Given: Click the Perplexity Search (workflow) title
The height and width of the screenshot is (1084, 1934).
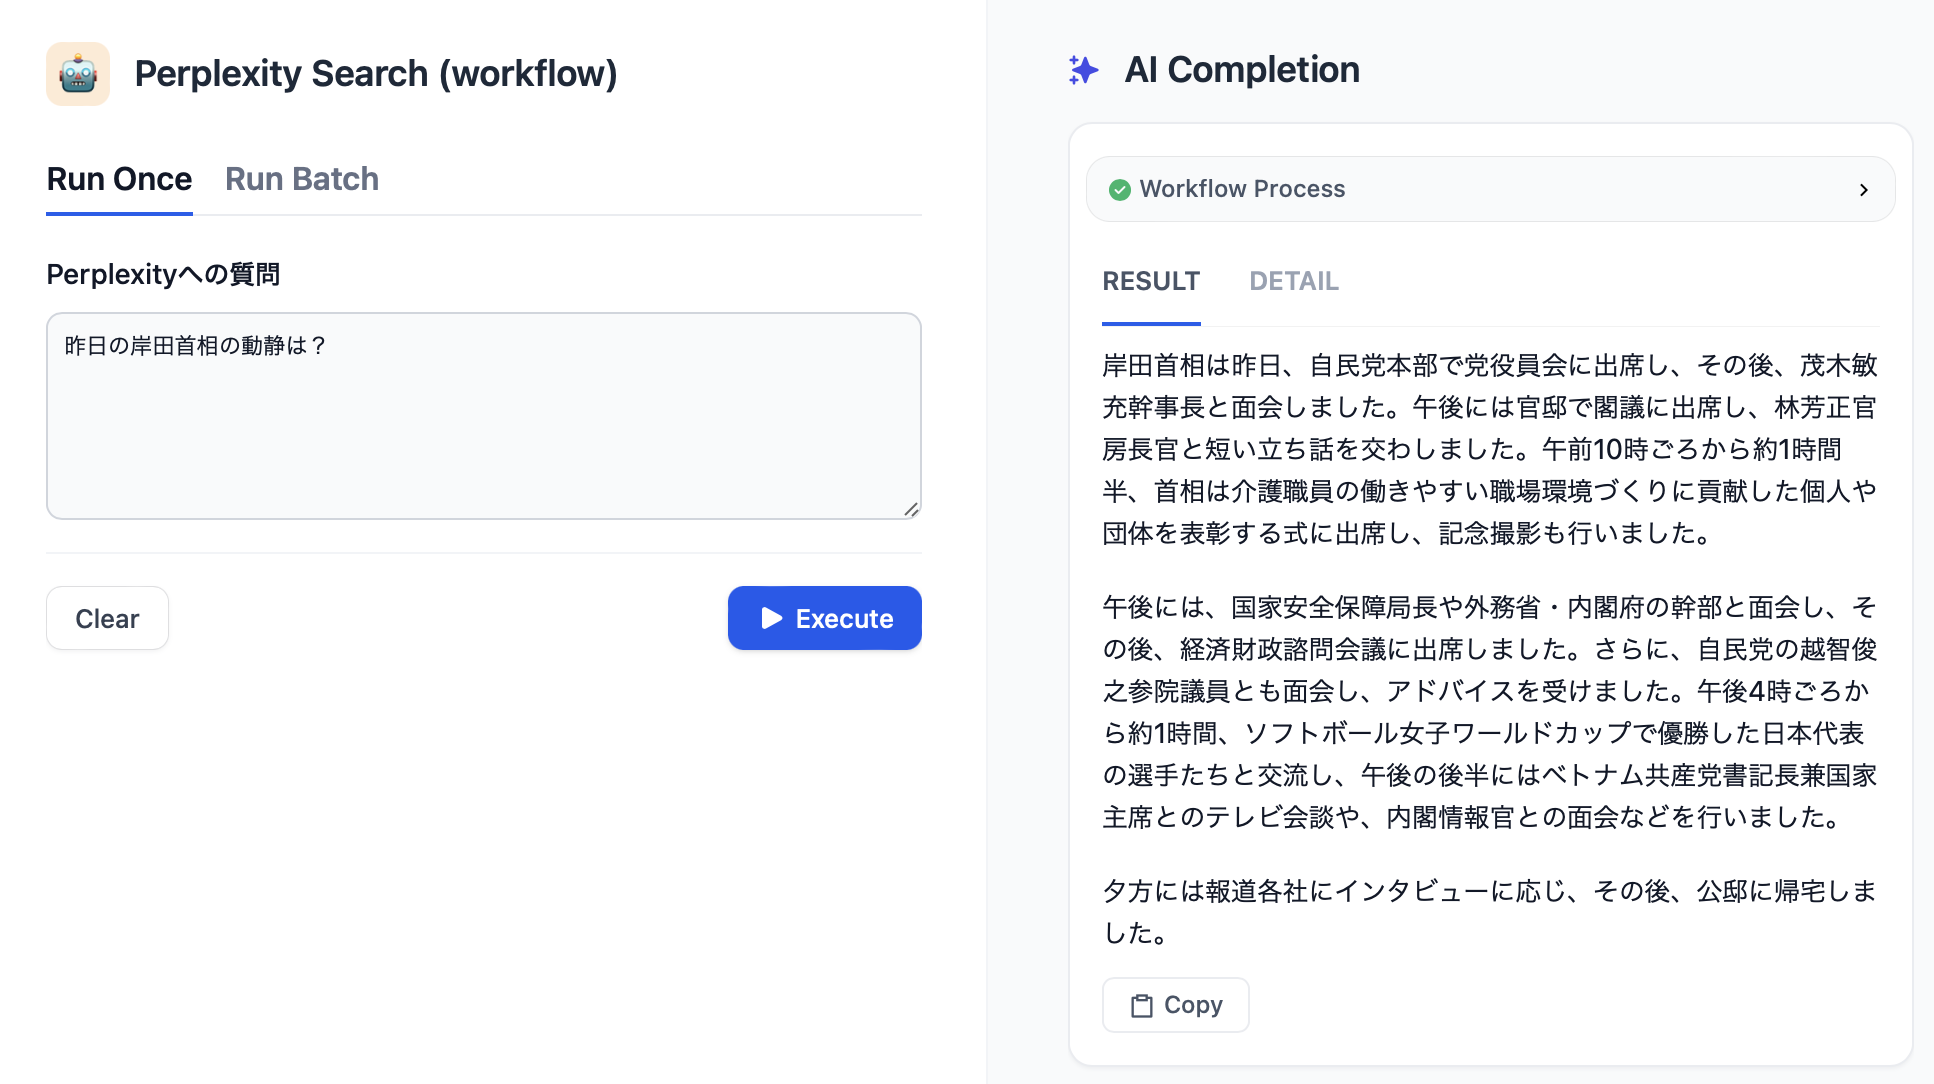Looking at the screenshot, I should (376, 74).
